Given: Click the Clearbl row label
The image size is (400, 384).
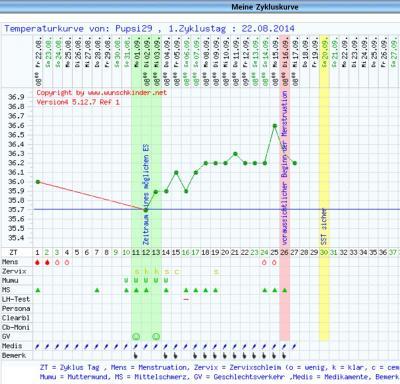Looking at the screenshot, I should 16,318.
